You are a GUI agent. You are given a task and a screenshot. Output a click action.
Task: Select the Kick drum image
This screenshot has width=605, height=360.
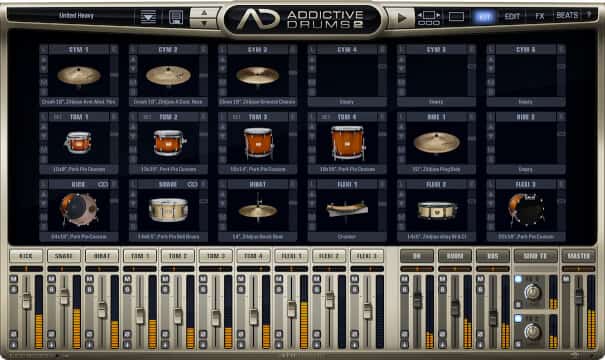(x=79, y=210)
